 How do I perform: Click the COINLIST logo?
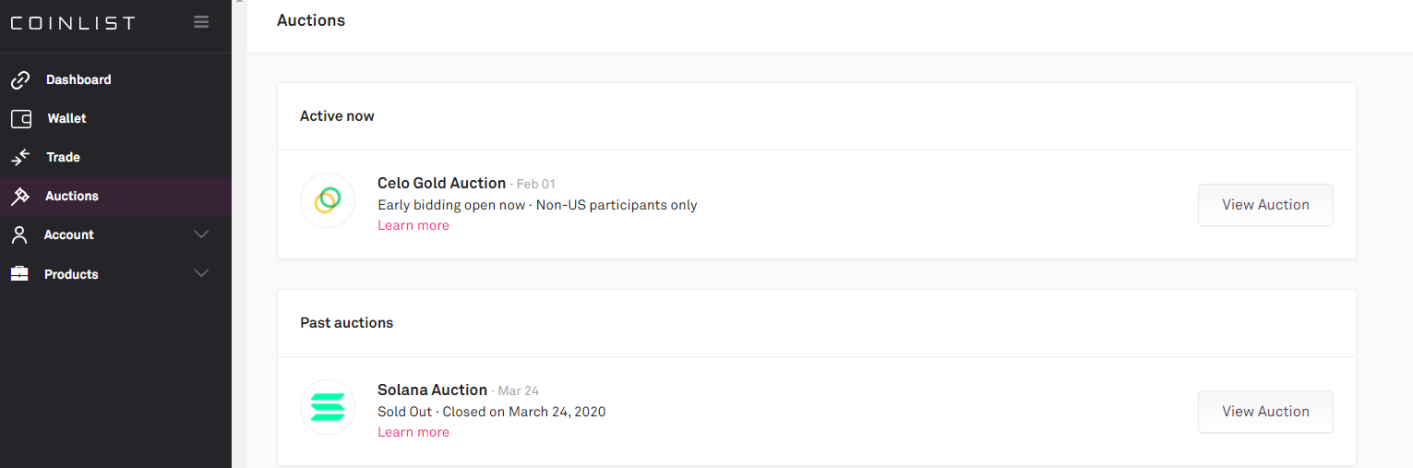point(72,23)
